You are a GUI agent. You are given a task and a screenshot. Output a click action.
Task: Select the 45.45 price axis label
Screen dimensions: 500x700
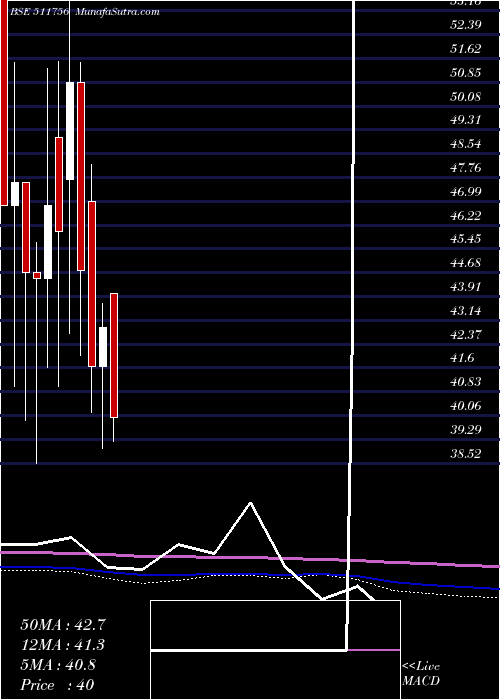(x=466, y=239)
